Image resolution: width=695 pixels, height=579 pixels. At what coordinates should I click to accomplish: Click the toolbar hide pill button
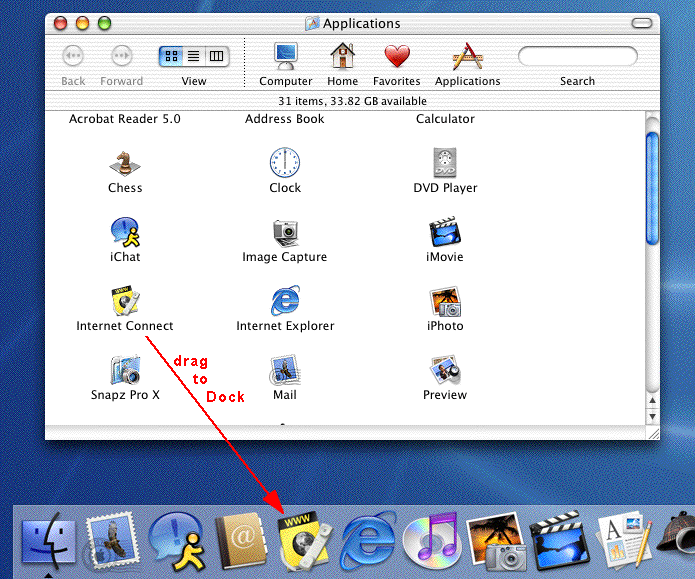click(641, 23)
